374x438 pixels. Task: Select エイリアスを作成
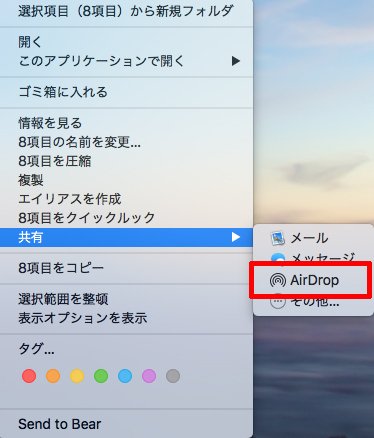pos(126,199)
